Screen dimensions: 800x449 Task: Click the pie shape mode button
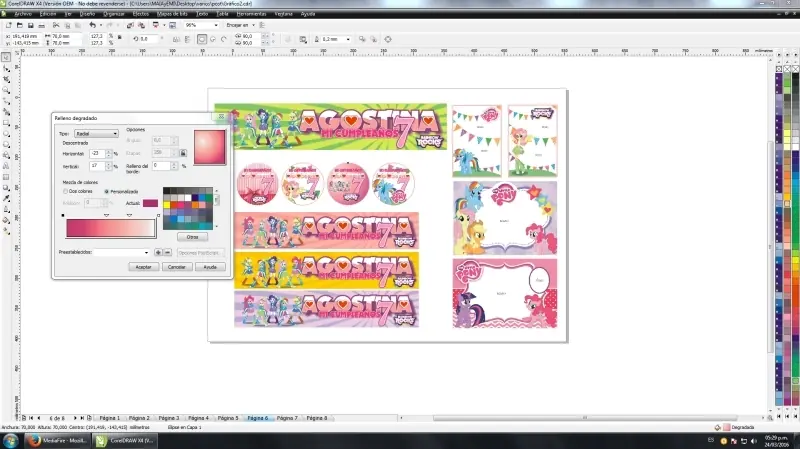click(x=213, y=39)
